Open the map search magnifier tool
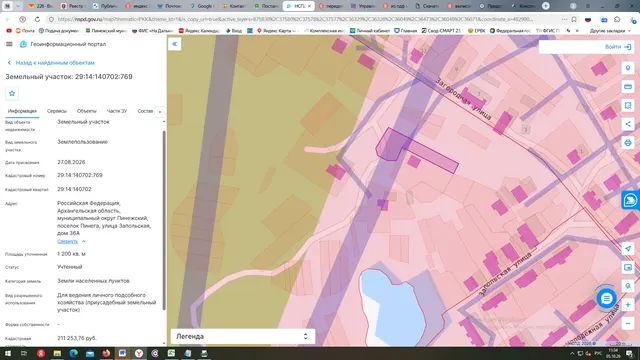 (628, 286)
